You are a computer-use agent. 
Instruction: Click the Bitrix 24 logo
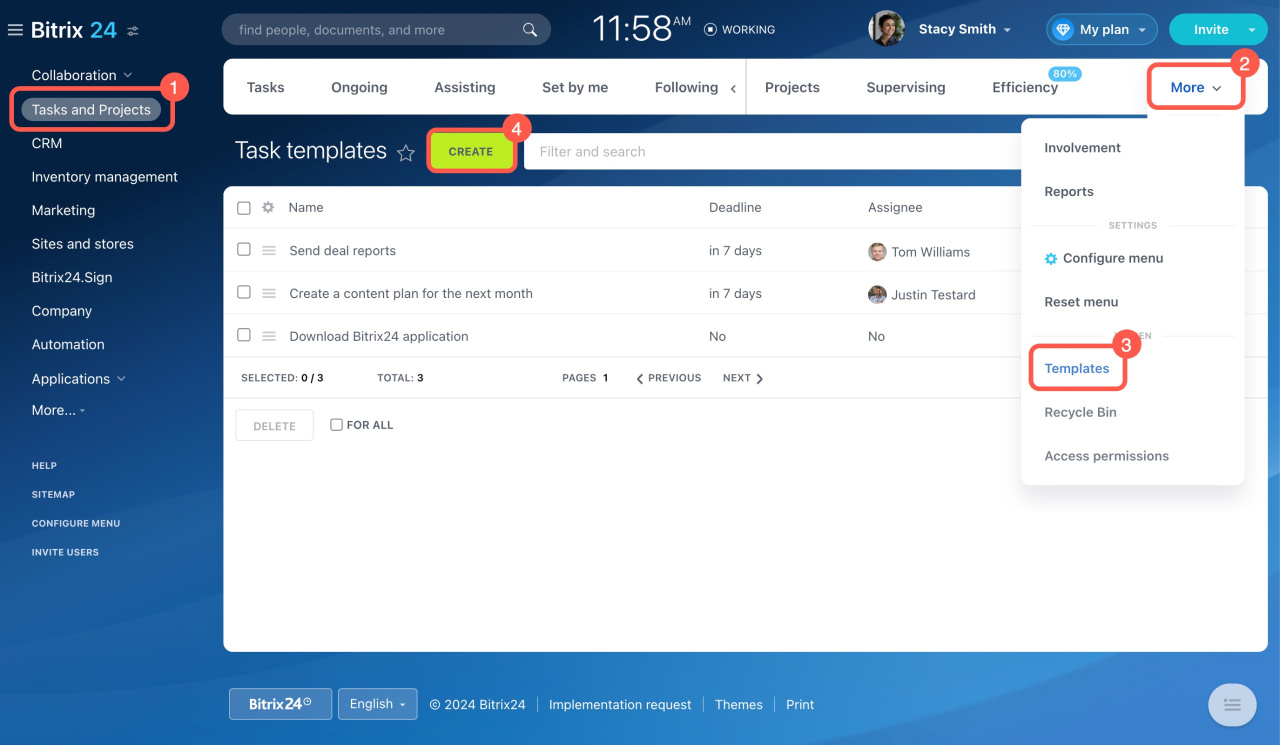(74, 30)
